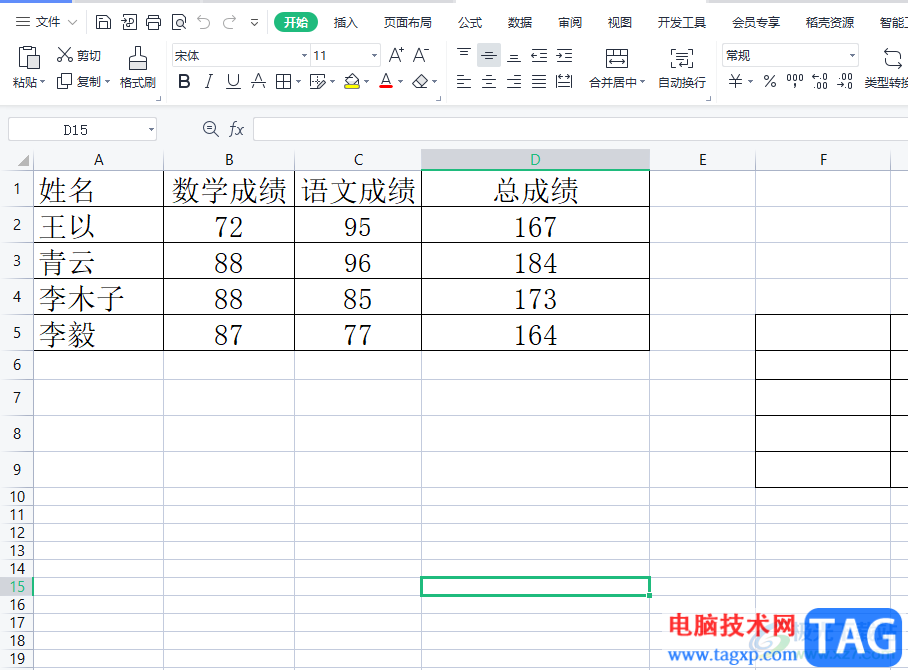The height and width of the screenshot is (670, 908).
Task: Cut selection with 剪切
Action: [x=79, y=55]
